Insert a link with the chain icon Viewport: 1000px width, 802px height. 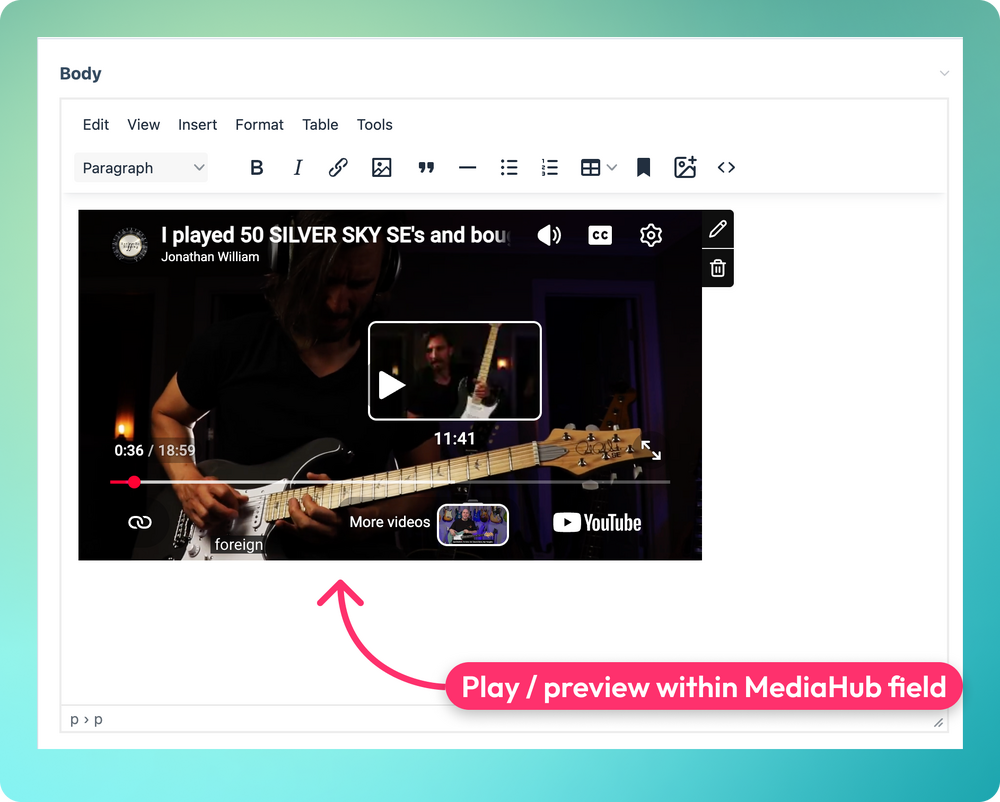(x=338, y=168)
